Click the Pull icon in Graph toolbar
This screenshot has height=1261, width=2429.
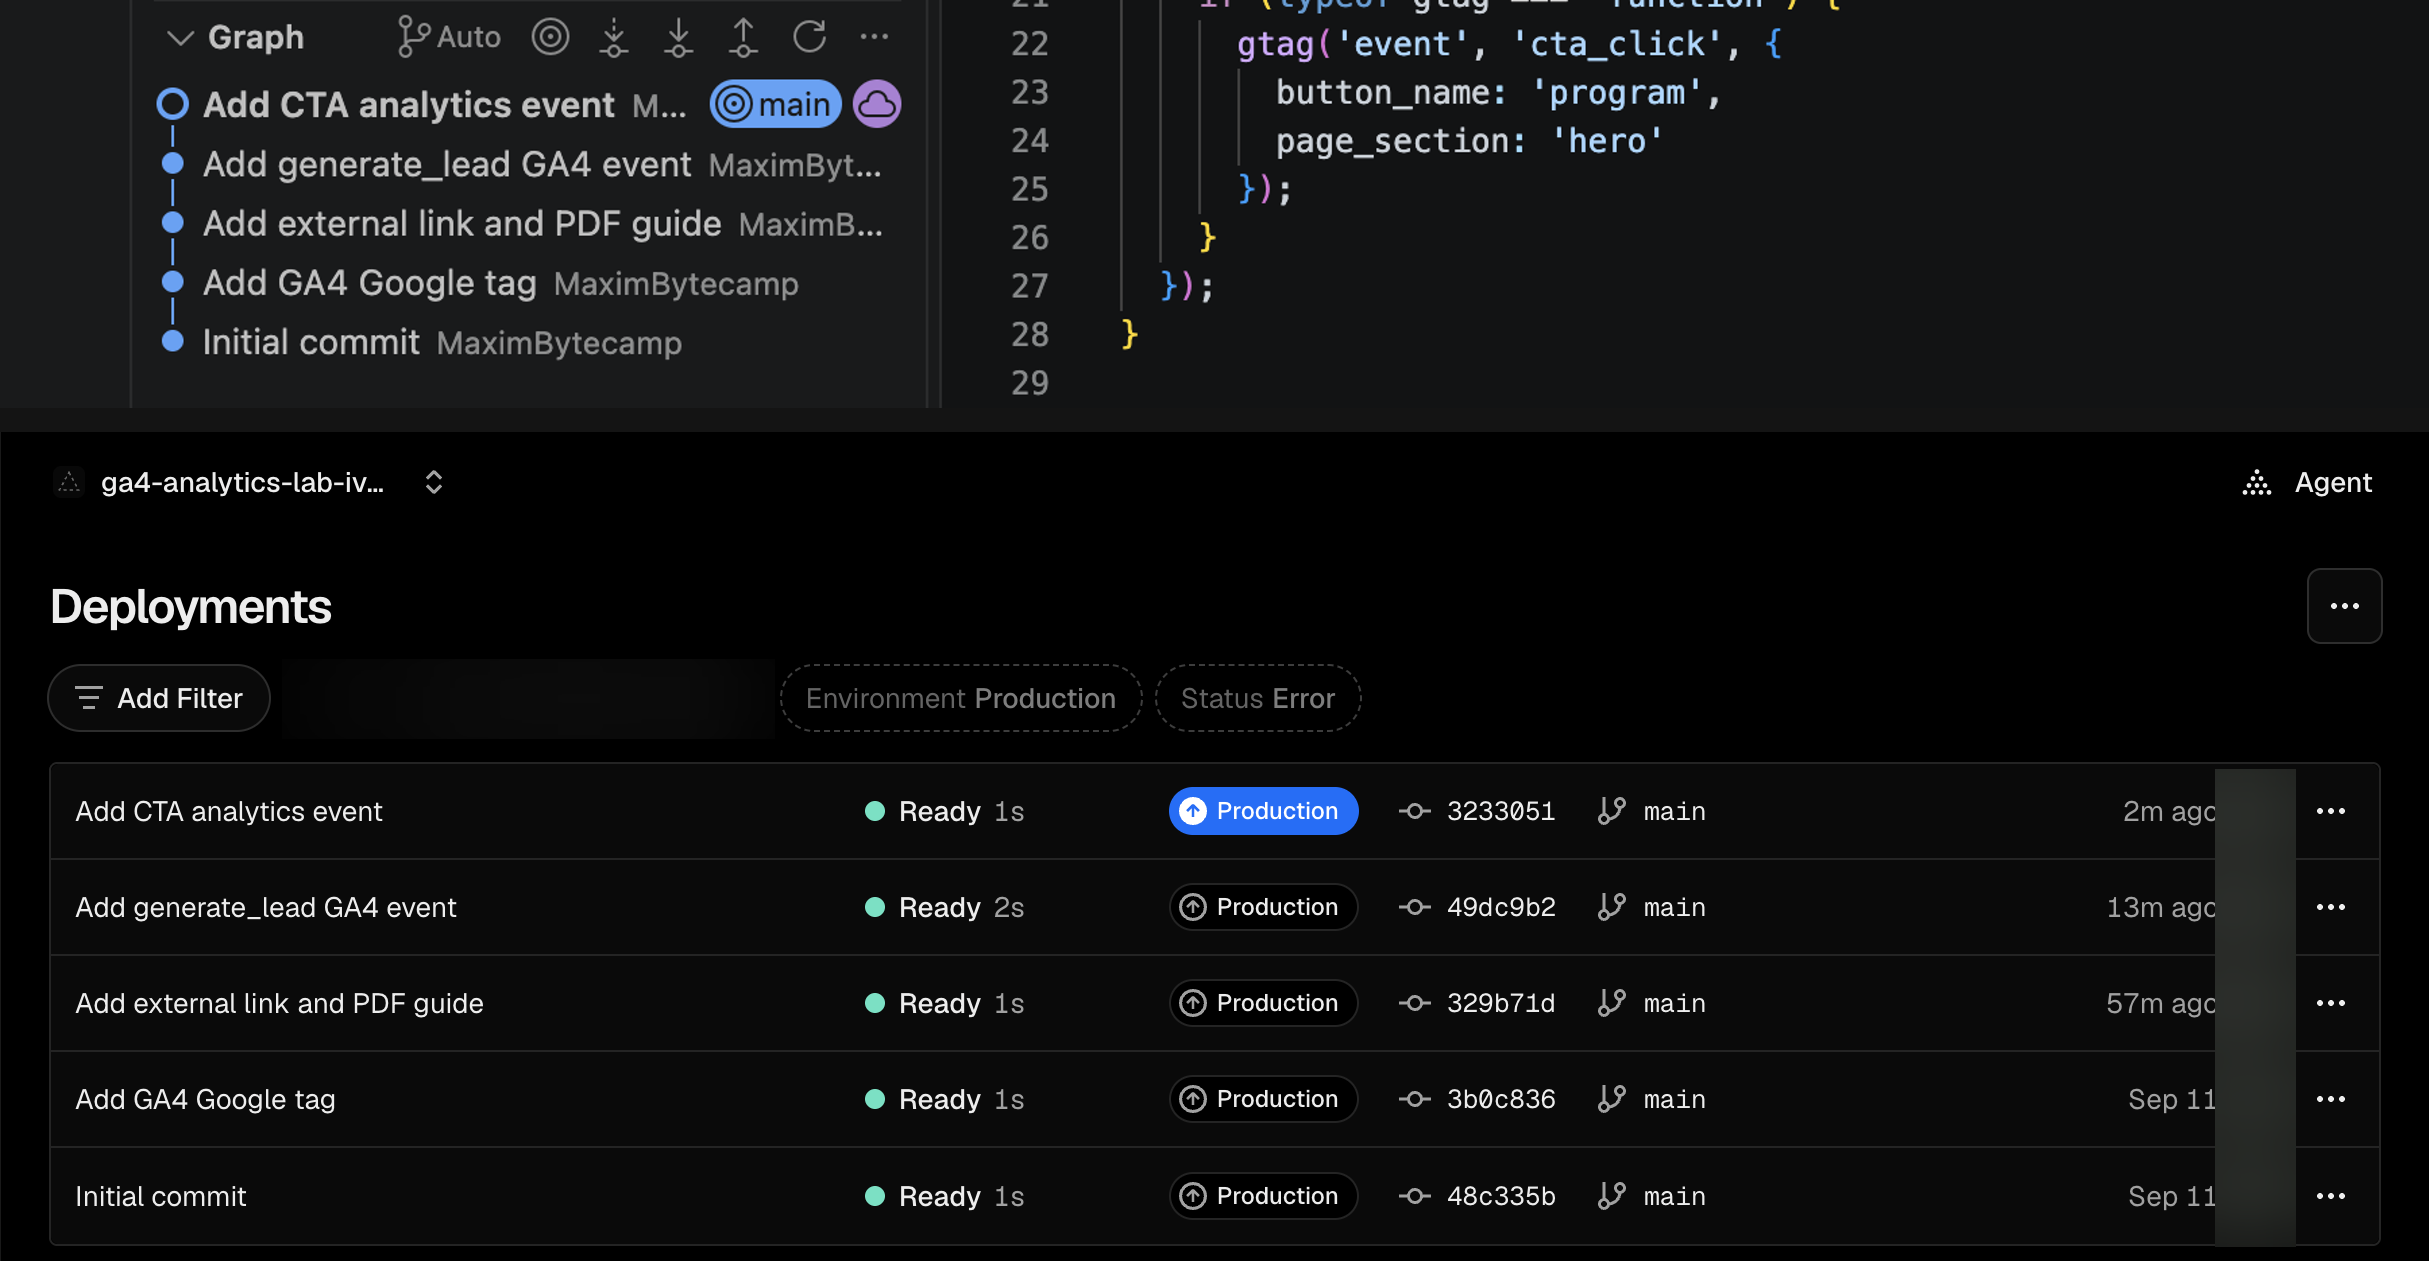[679, 37]
